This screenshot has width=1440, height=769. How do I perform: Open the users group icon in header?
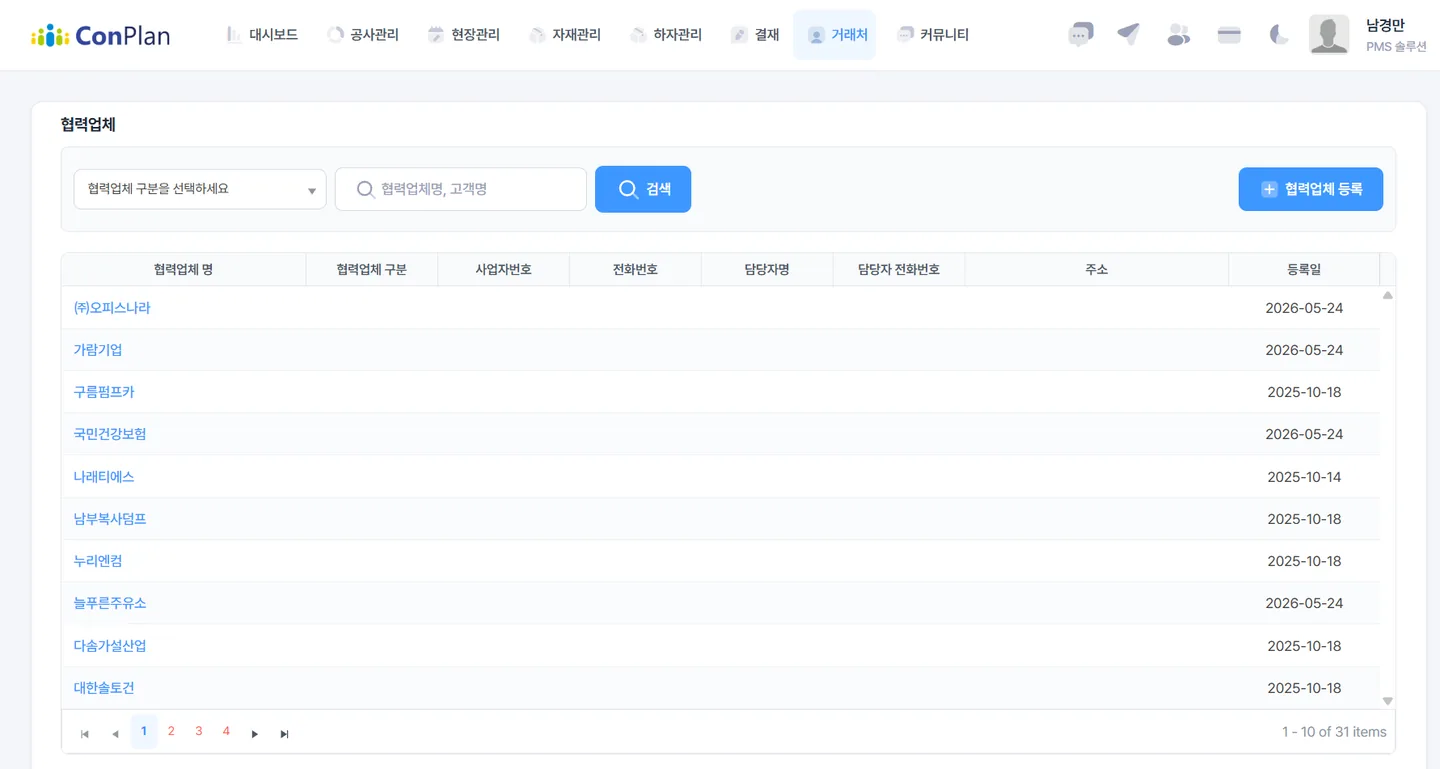(x=1179, y=35)
